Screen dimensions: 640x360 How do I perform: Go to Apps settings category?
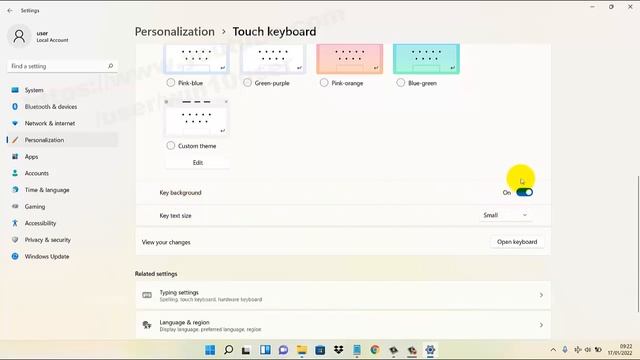tap(62, 157)
